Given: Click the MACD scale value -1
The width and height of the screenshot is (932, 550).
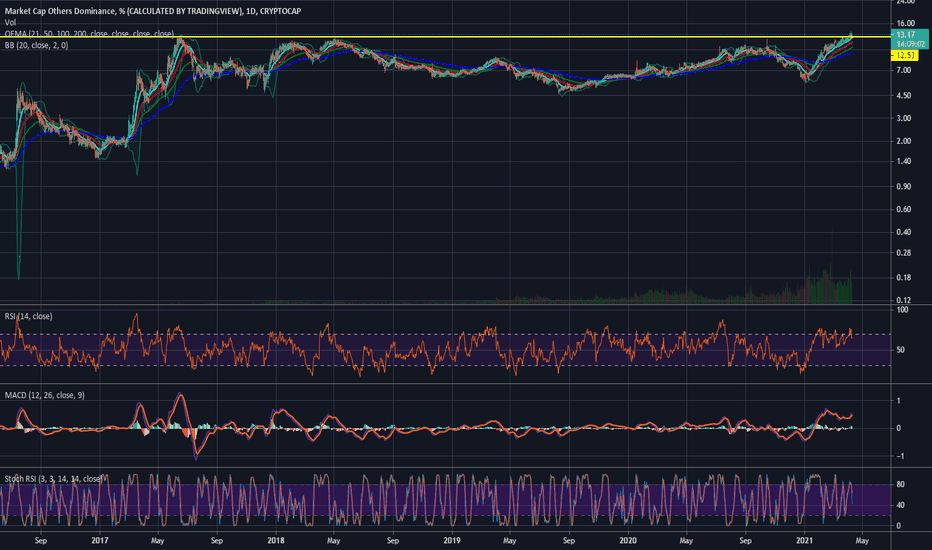Looking at the screenshot, I should (899, 456).
